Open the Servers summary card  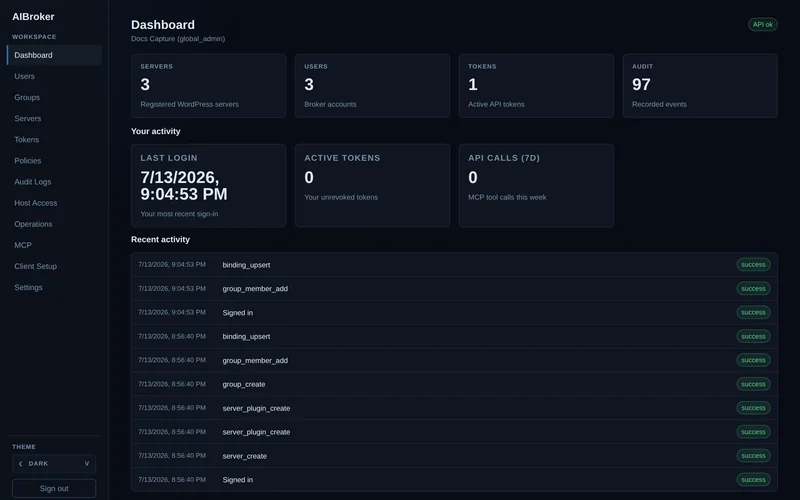pyautogui.click(x=208, y=86)
